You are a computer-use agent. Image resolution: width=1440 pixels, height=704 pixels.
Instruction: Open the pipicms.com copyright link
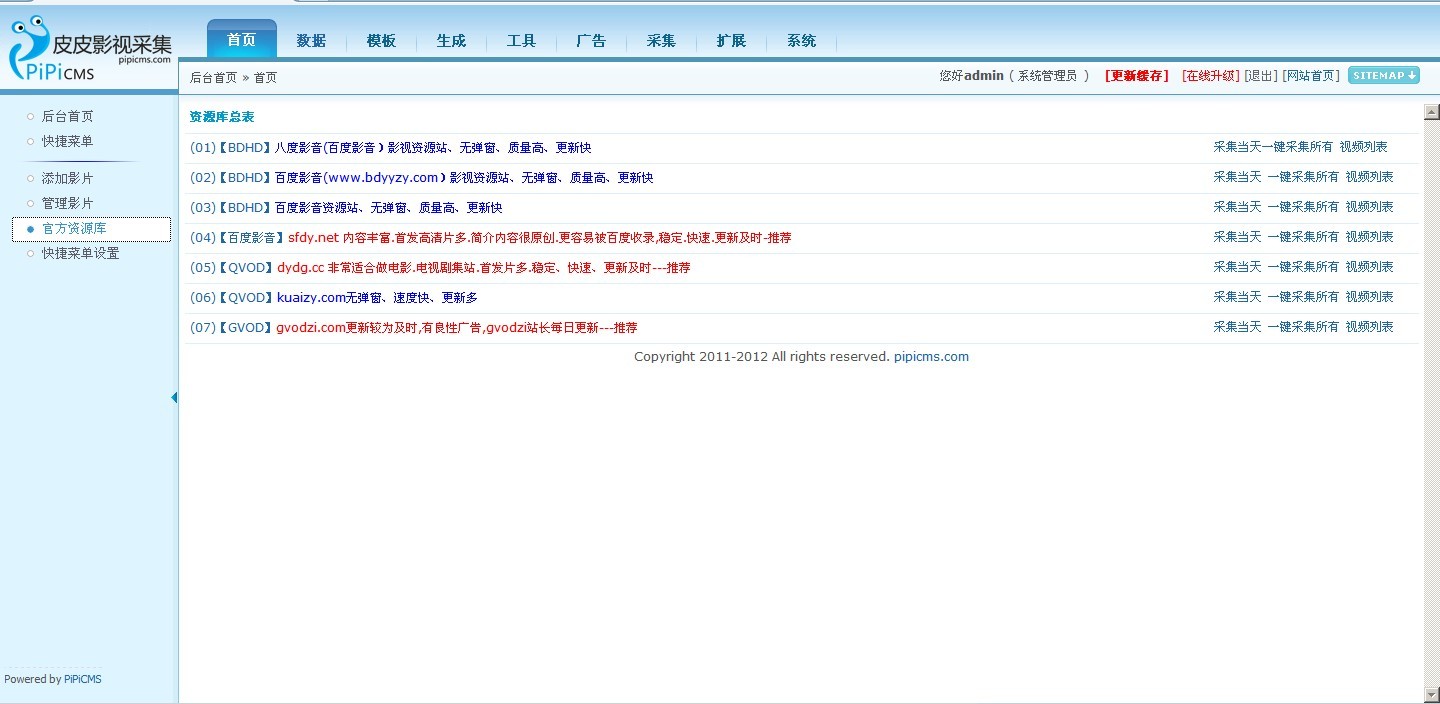tap(931, 357)
